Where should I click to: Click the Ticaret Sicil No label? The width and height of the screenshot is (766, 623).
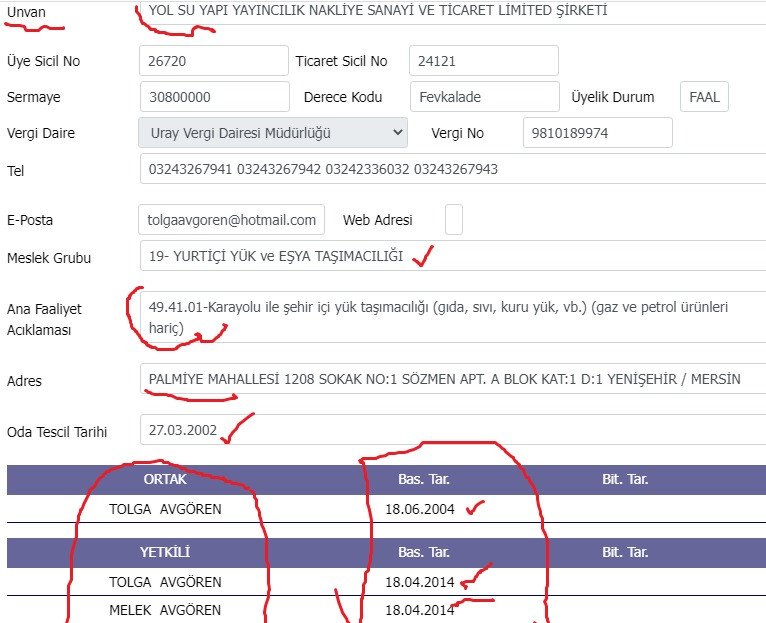pos(341,61)
